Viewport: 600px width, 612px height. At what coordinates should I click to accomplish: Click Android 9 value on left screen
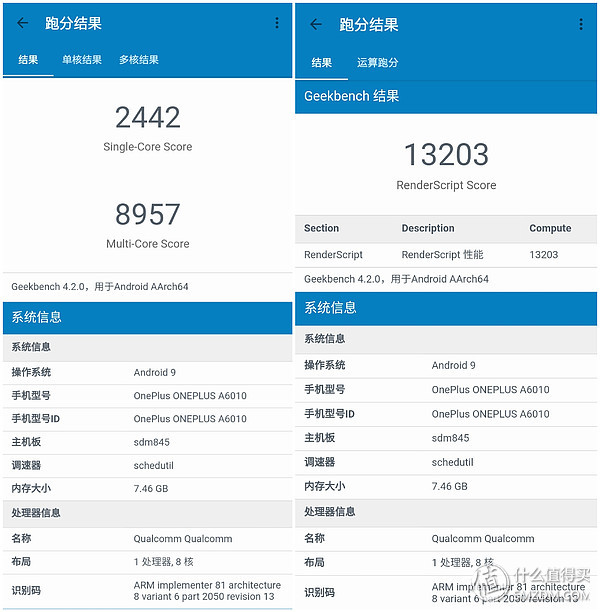click(x=155, y=372)
